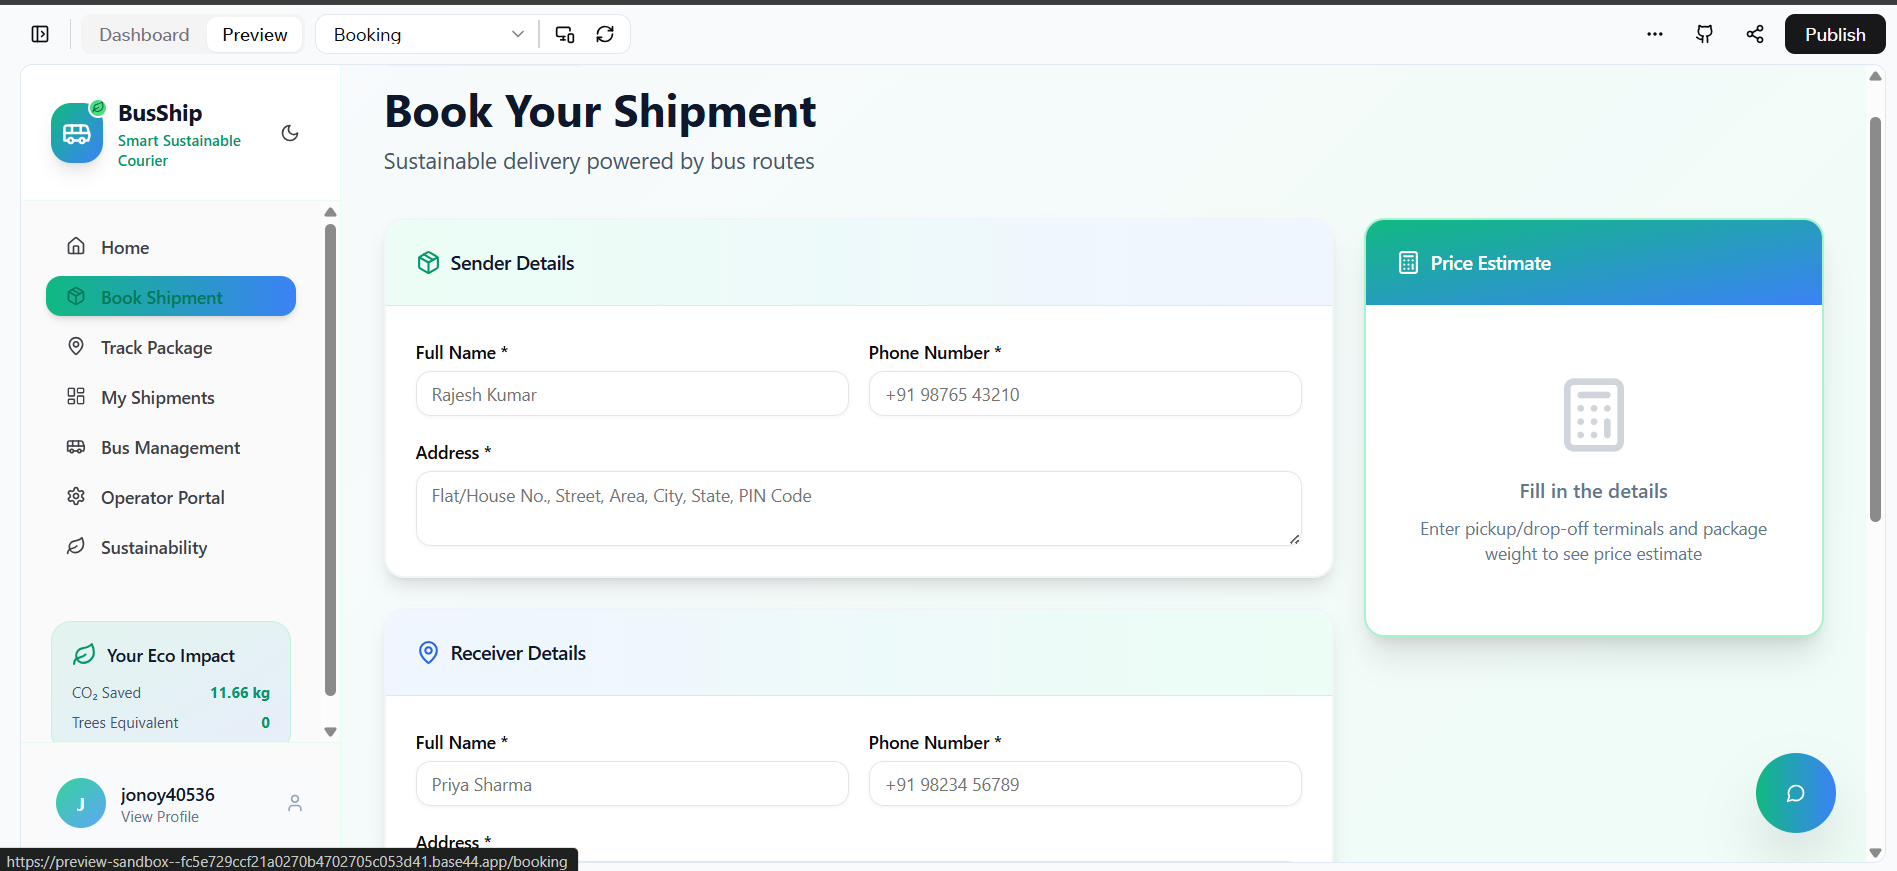The image size is (1897, 871).
Task: Click the sidebar scroll up arrow
Action: [330, 212]
